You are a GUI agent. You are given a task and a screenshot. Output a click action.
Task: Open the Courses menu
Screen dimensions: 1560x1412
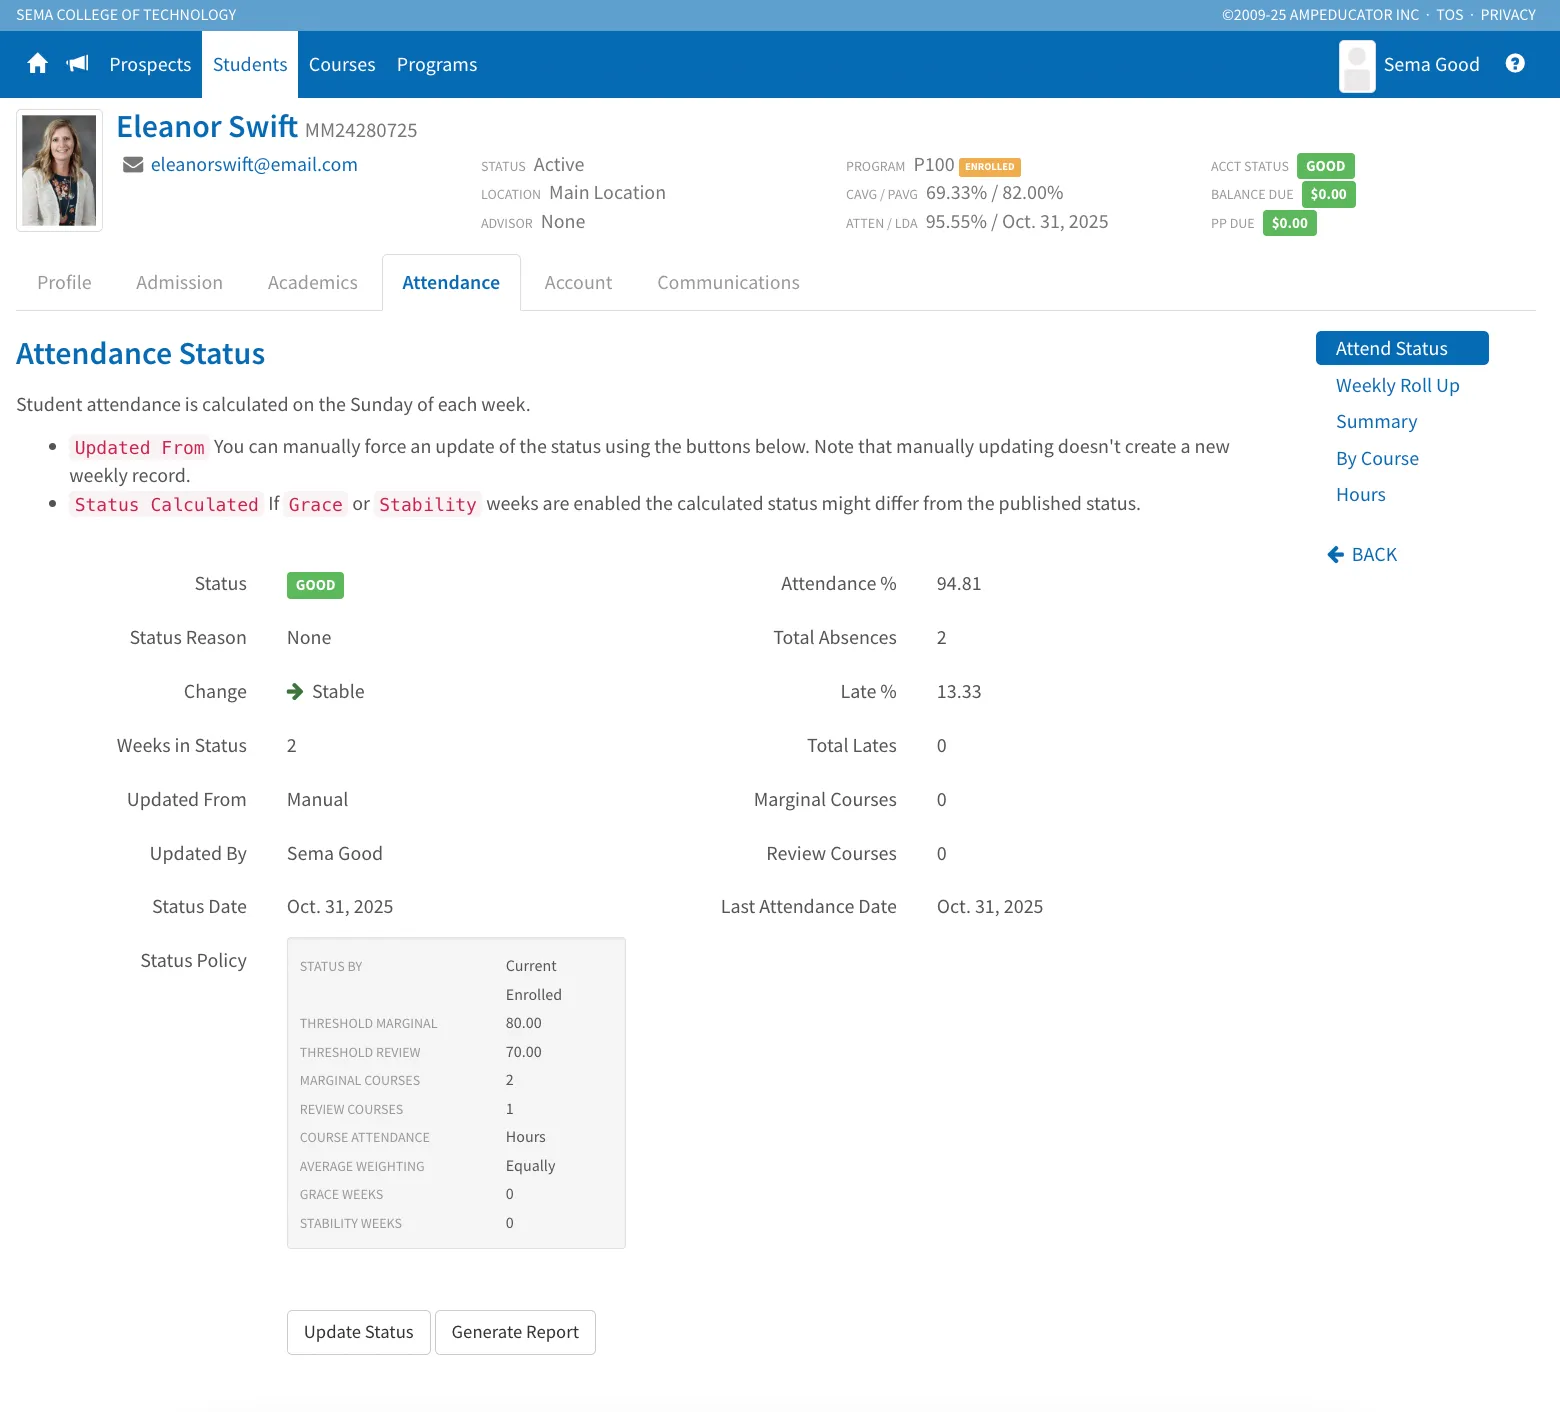pyautogui.click(x=342, y=65)
